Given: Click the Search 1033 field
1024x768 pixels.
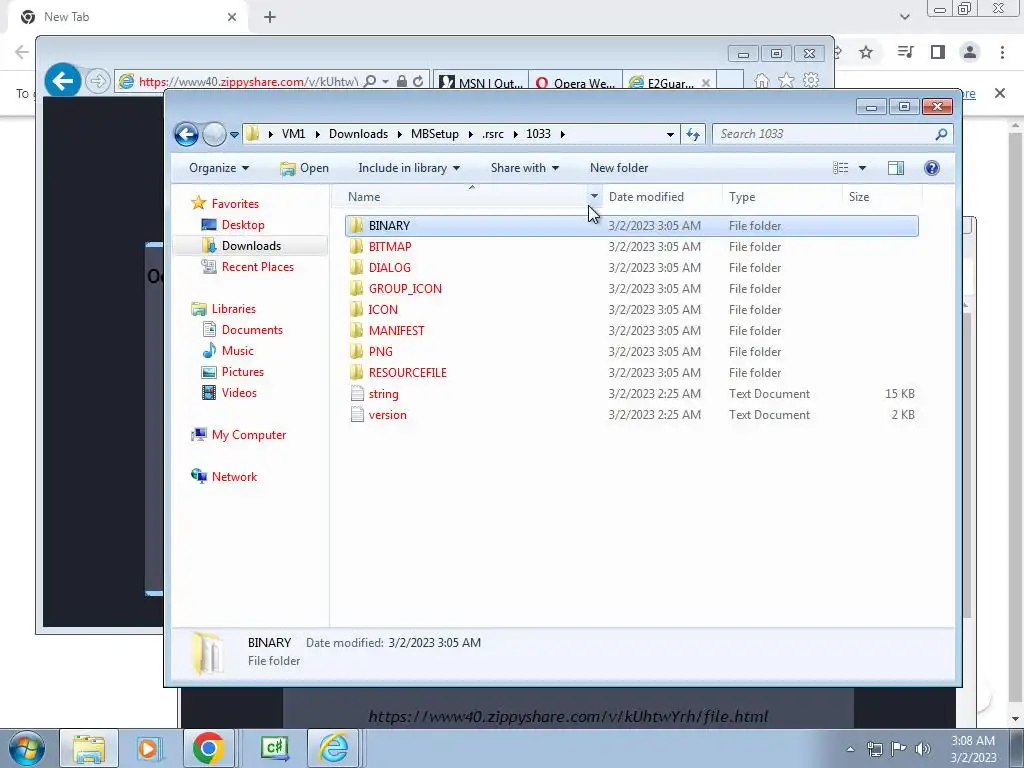Looking at the screenshot, I should 832,134.
